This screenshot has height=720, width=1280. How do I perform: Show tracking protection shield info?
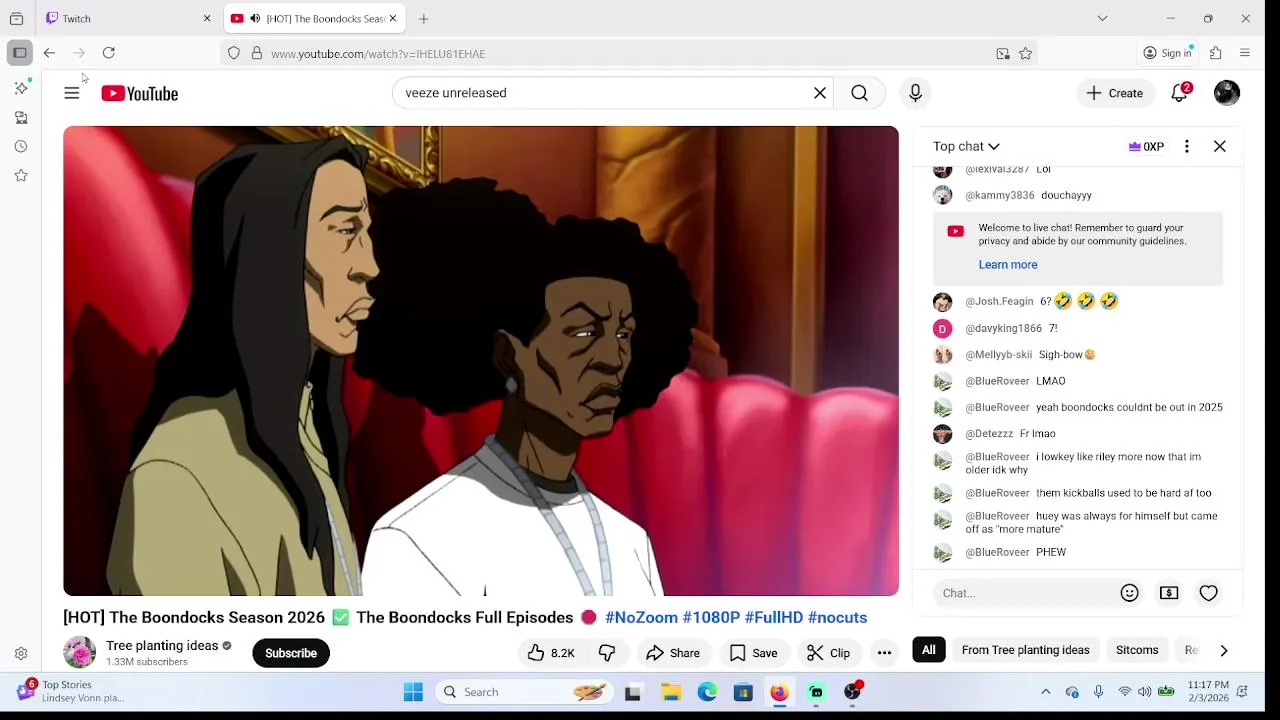coord(234,54)
